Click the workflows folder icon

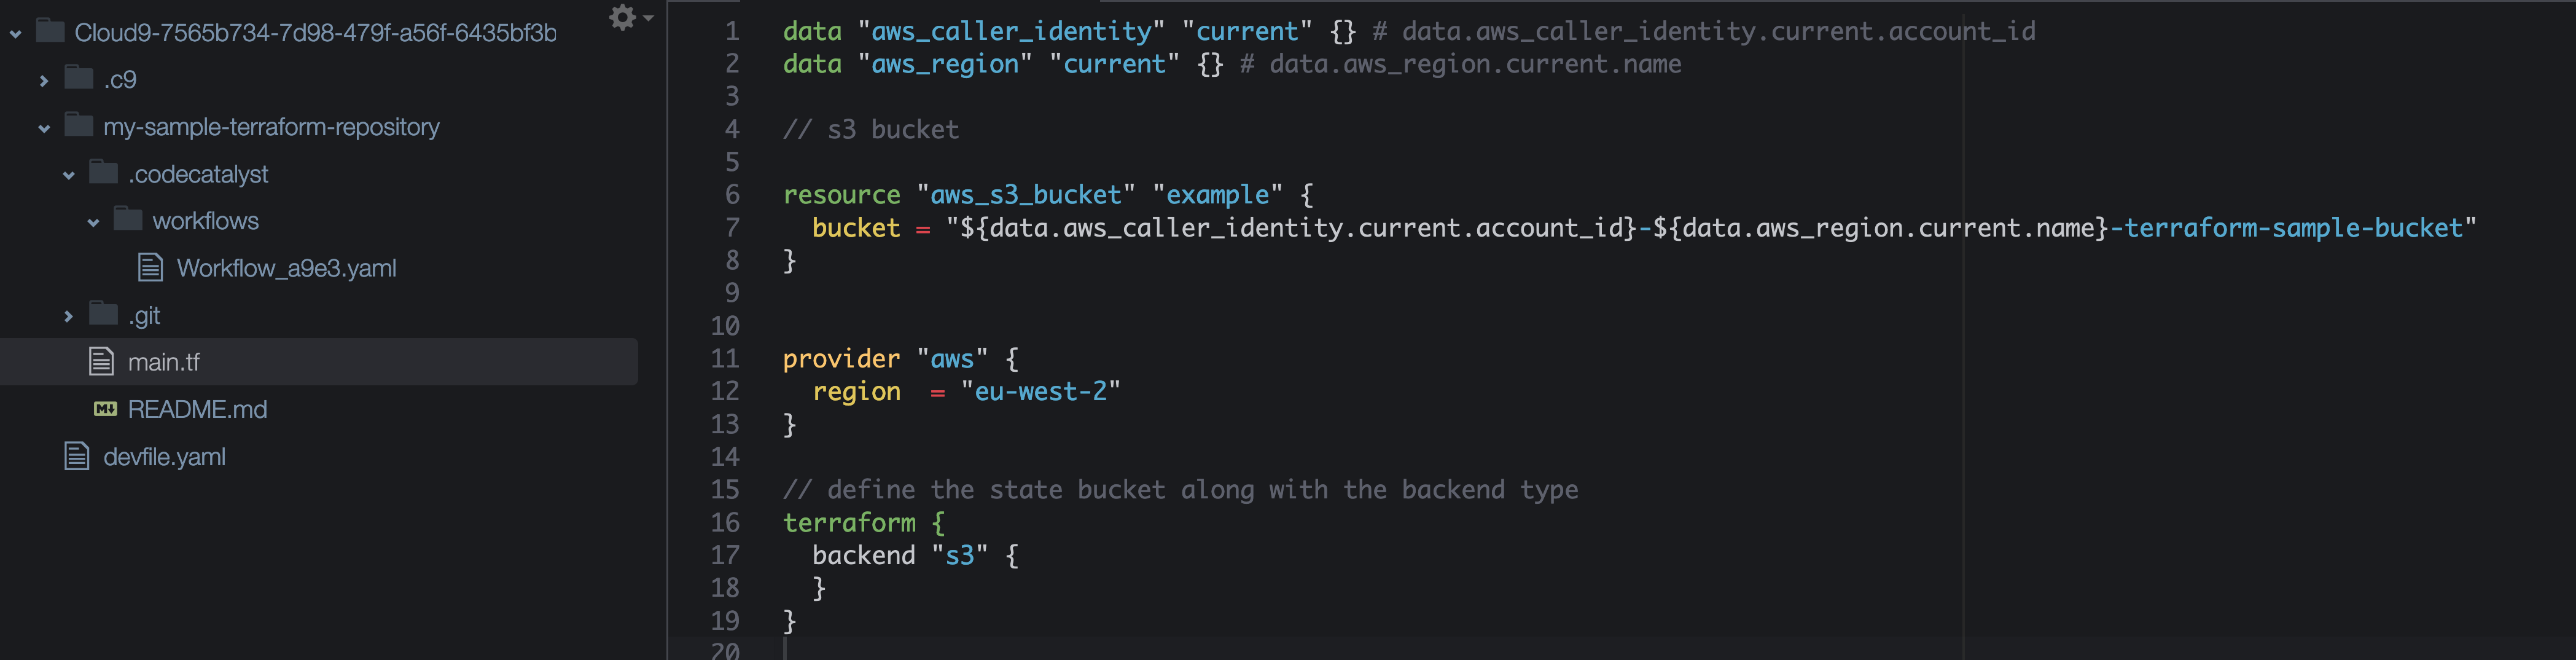tap(127, 220)
